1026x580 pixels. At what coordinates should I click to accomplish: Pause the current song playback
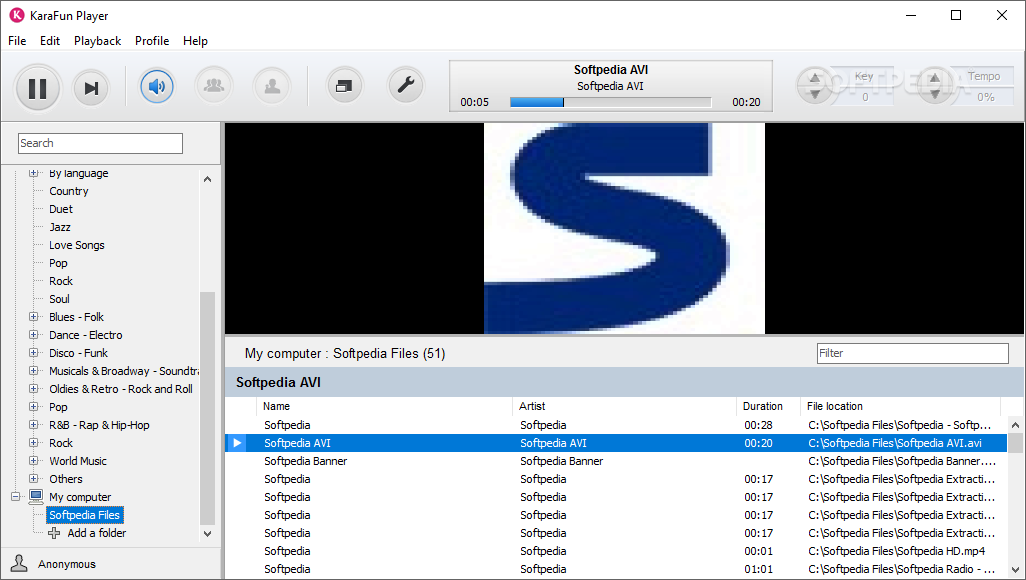[x=37, y=88]
